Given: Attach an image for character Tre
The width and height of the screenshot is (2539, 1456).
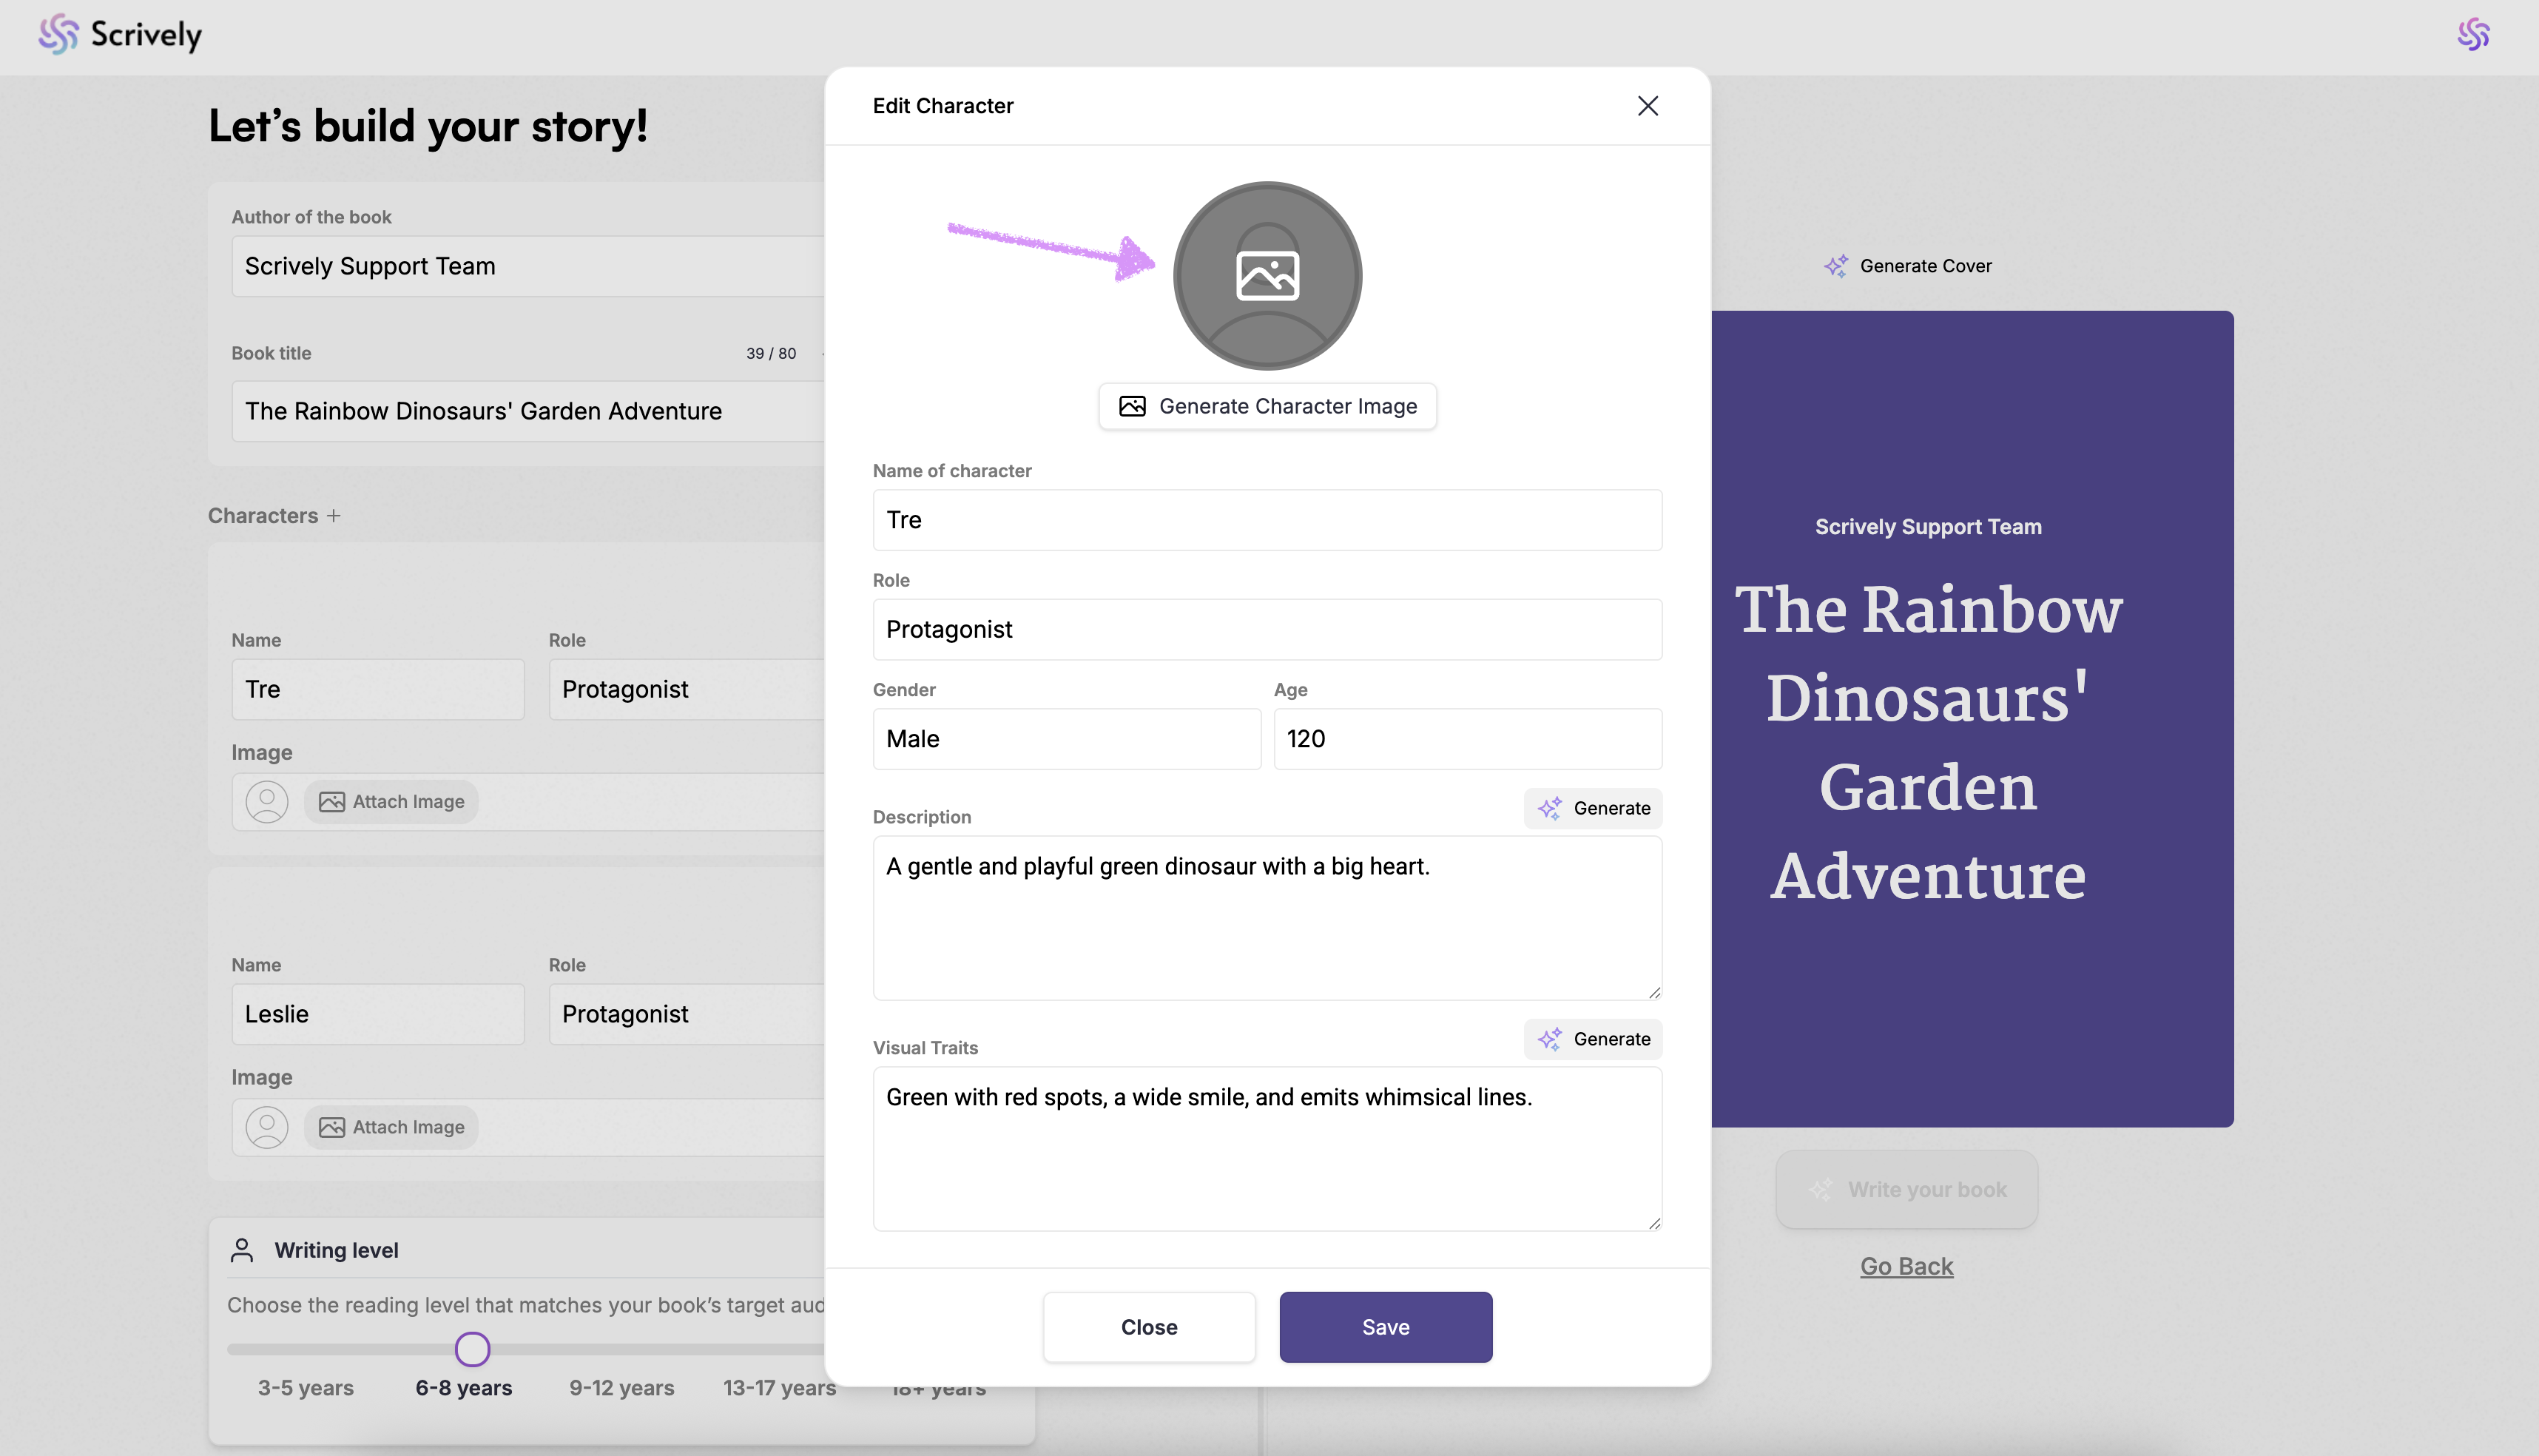Looking at the screenshot, I should pyautogui.click(x=391, y=802).
